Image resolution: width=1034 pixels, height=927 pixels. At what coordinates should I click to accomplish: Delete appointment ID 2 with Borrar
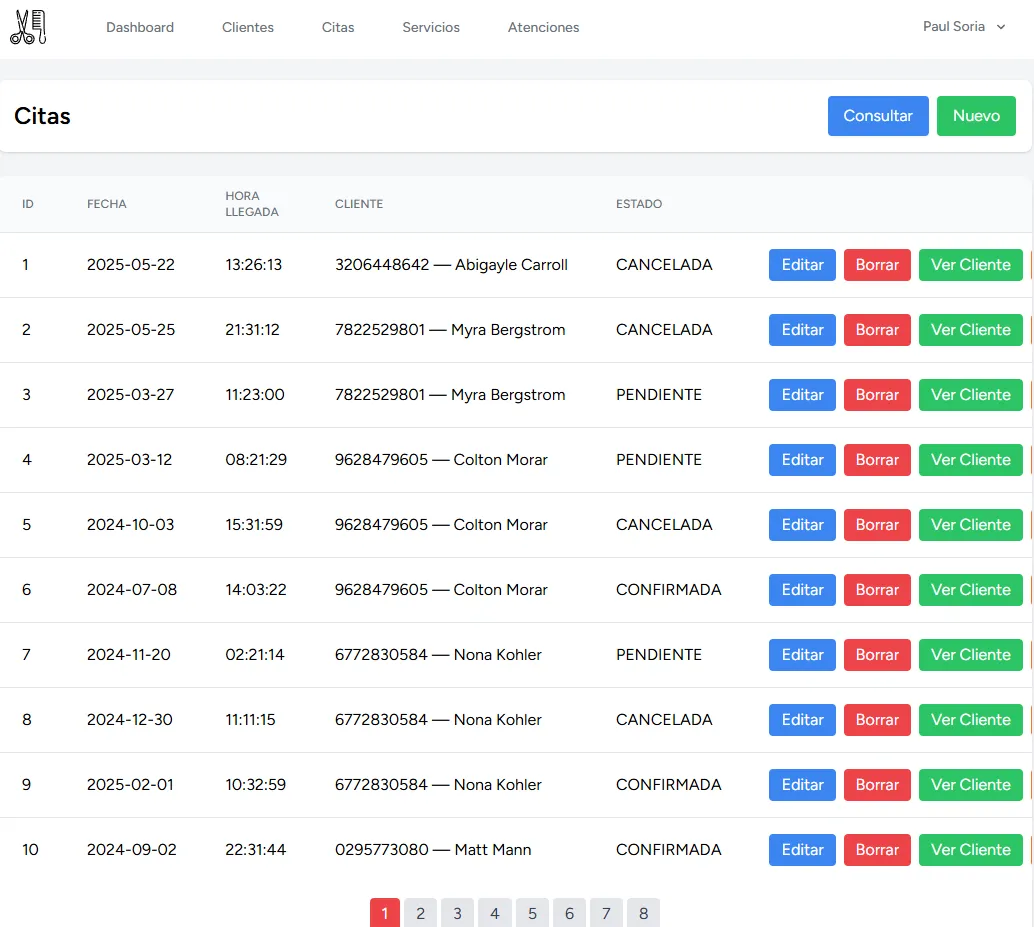877,330
